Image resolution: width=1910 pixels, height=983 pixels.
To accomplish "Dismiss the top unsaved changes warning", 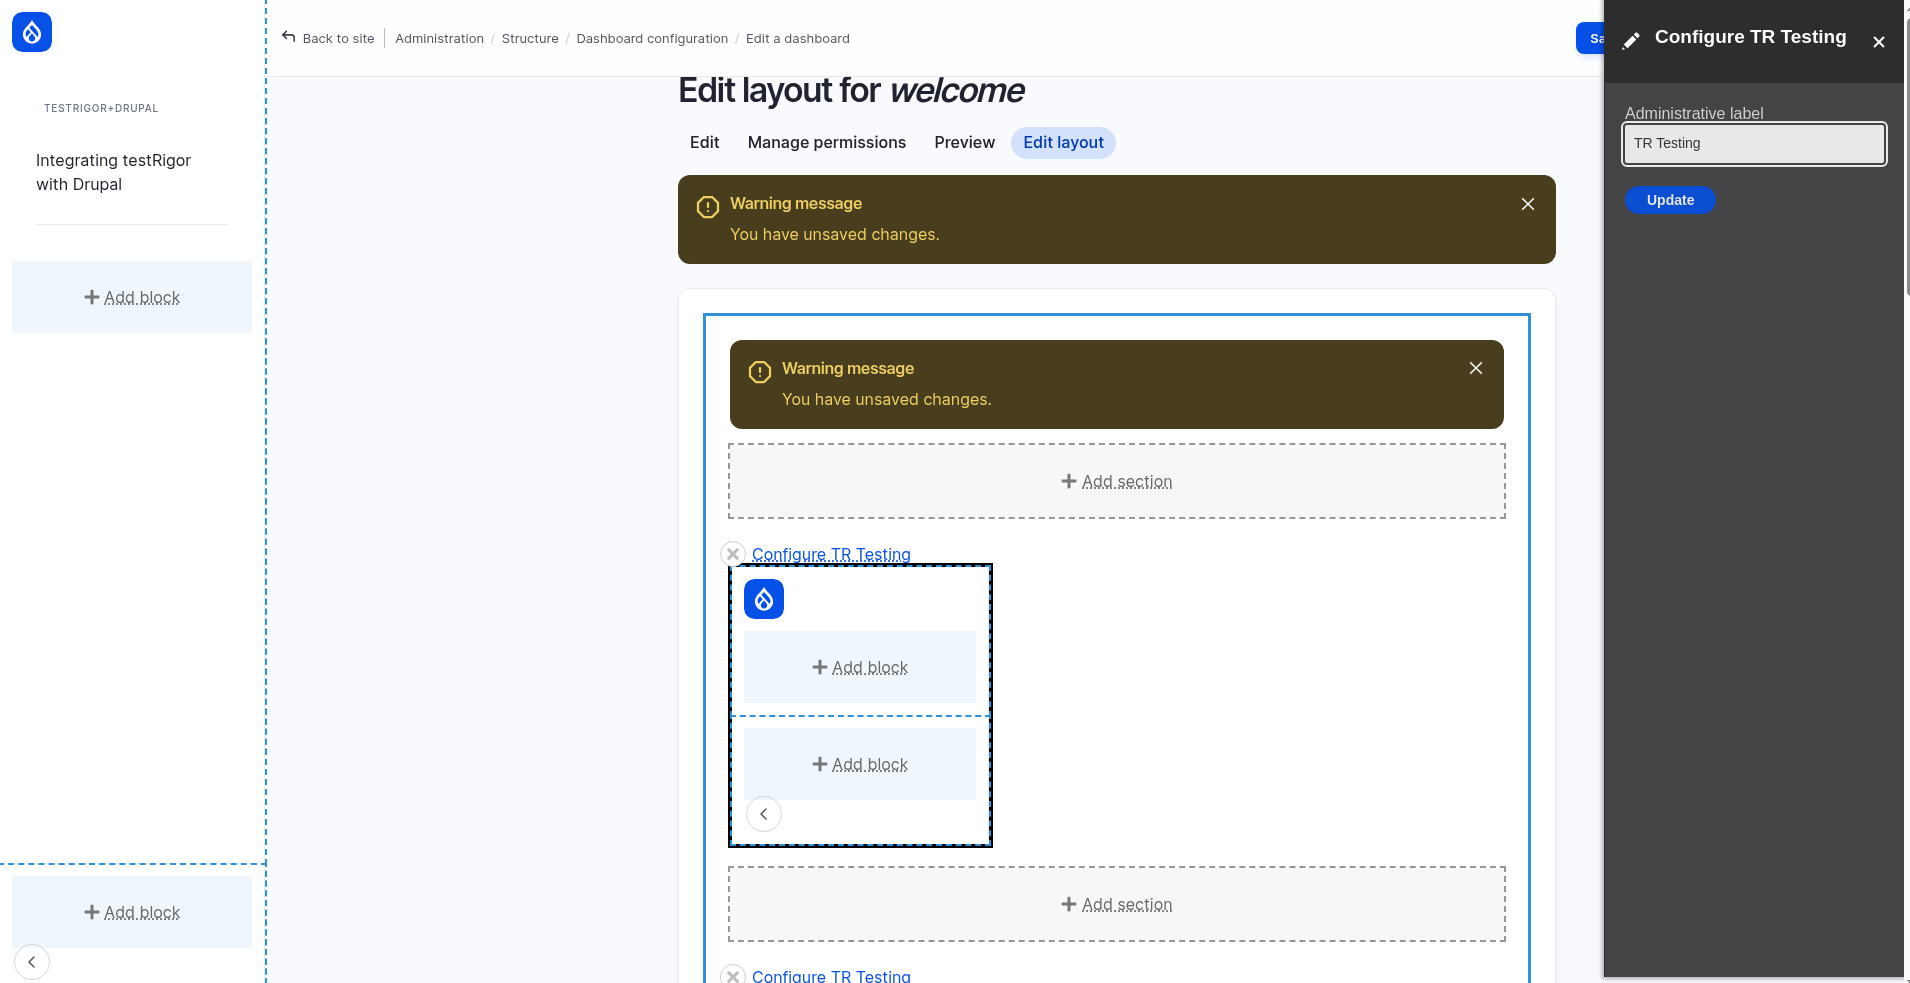I will point(1527,204).
